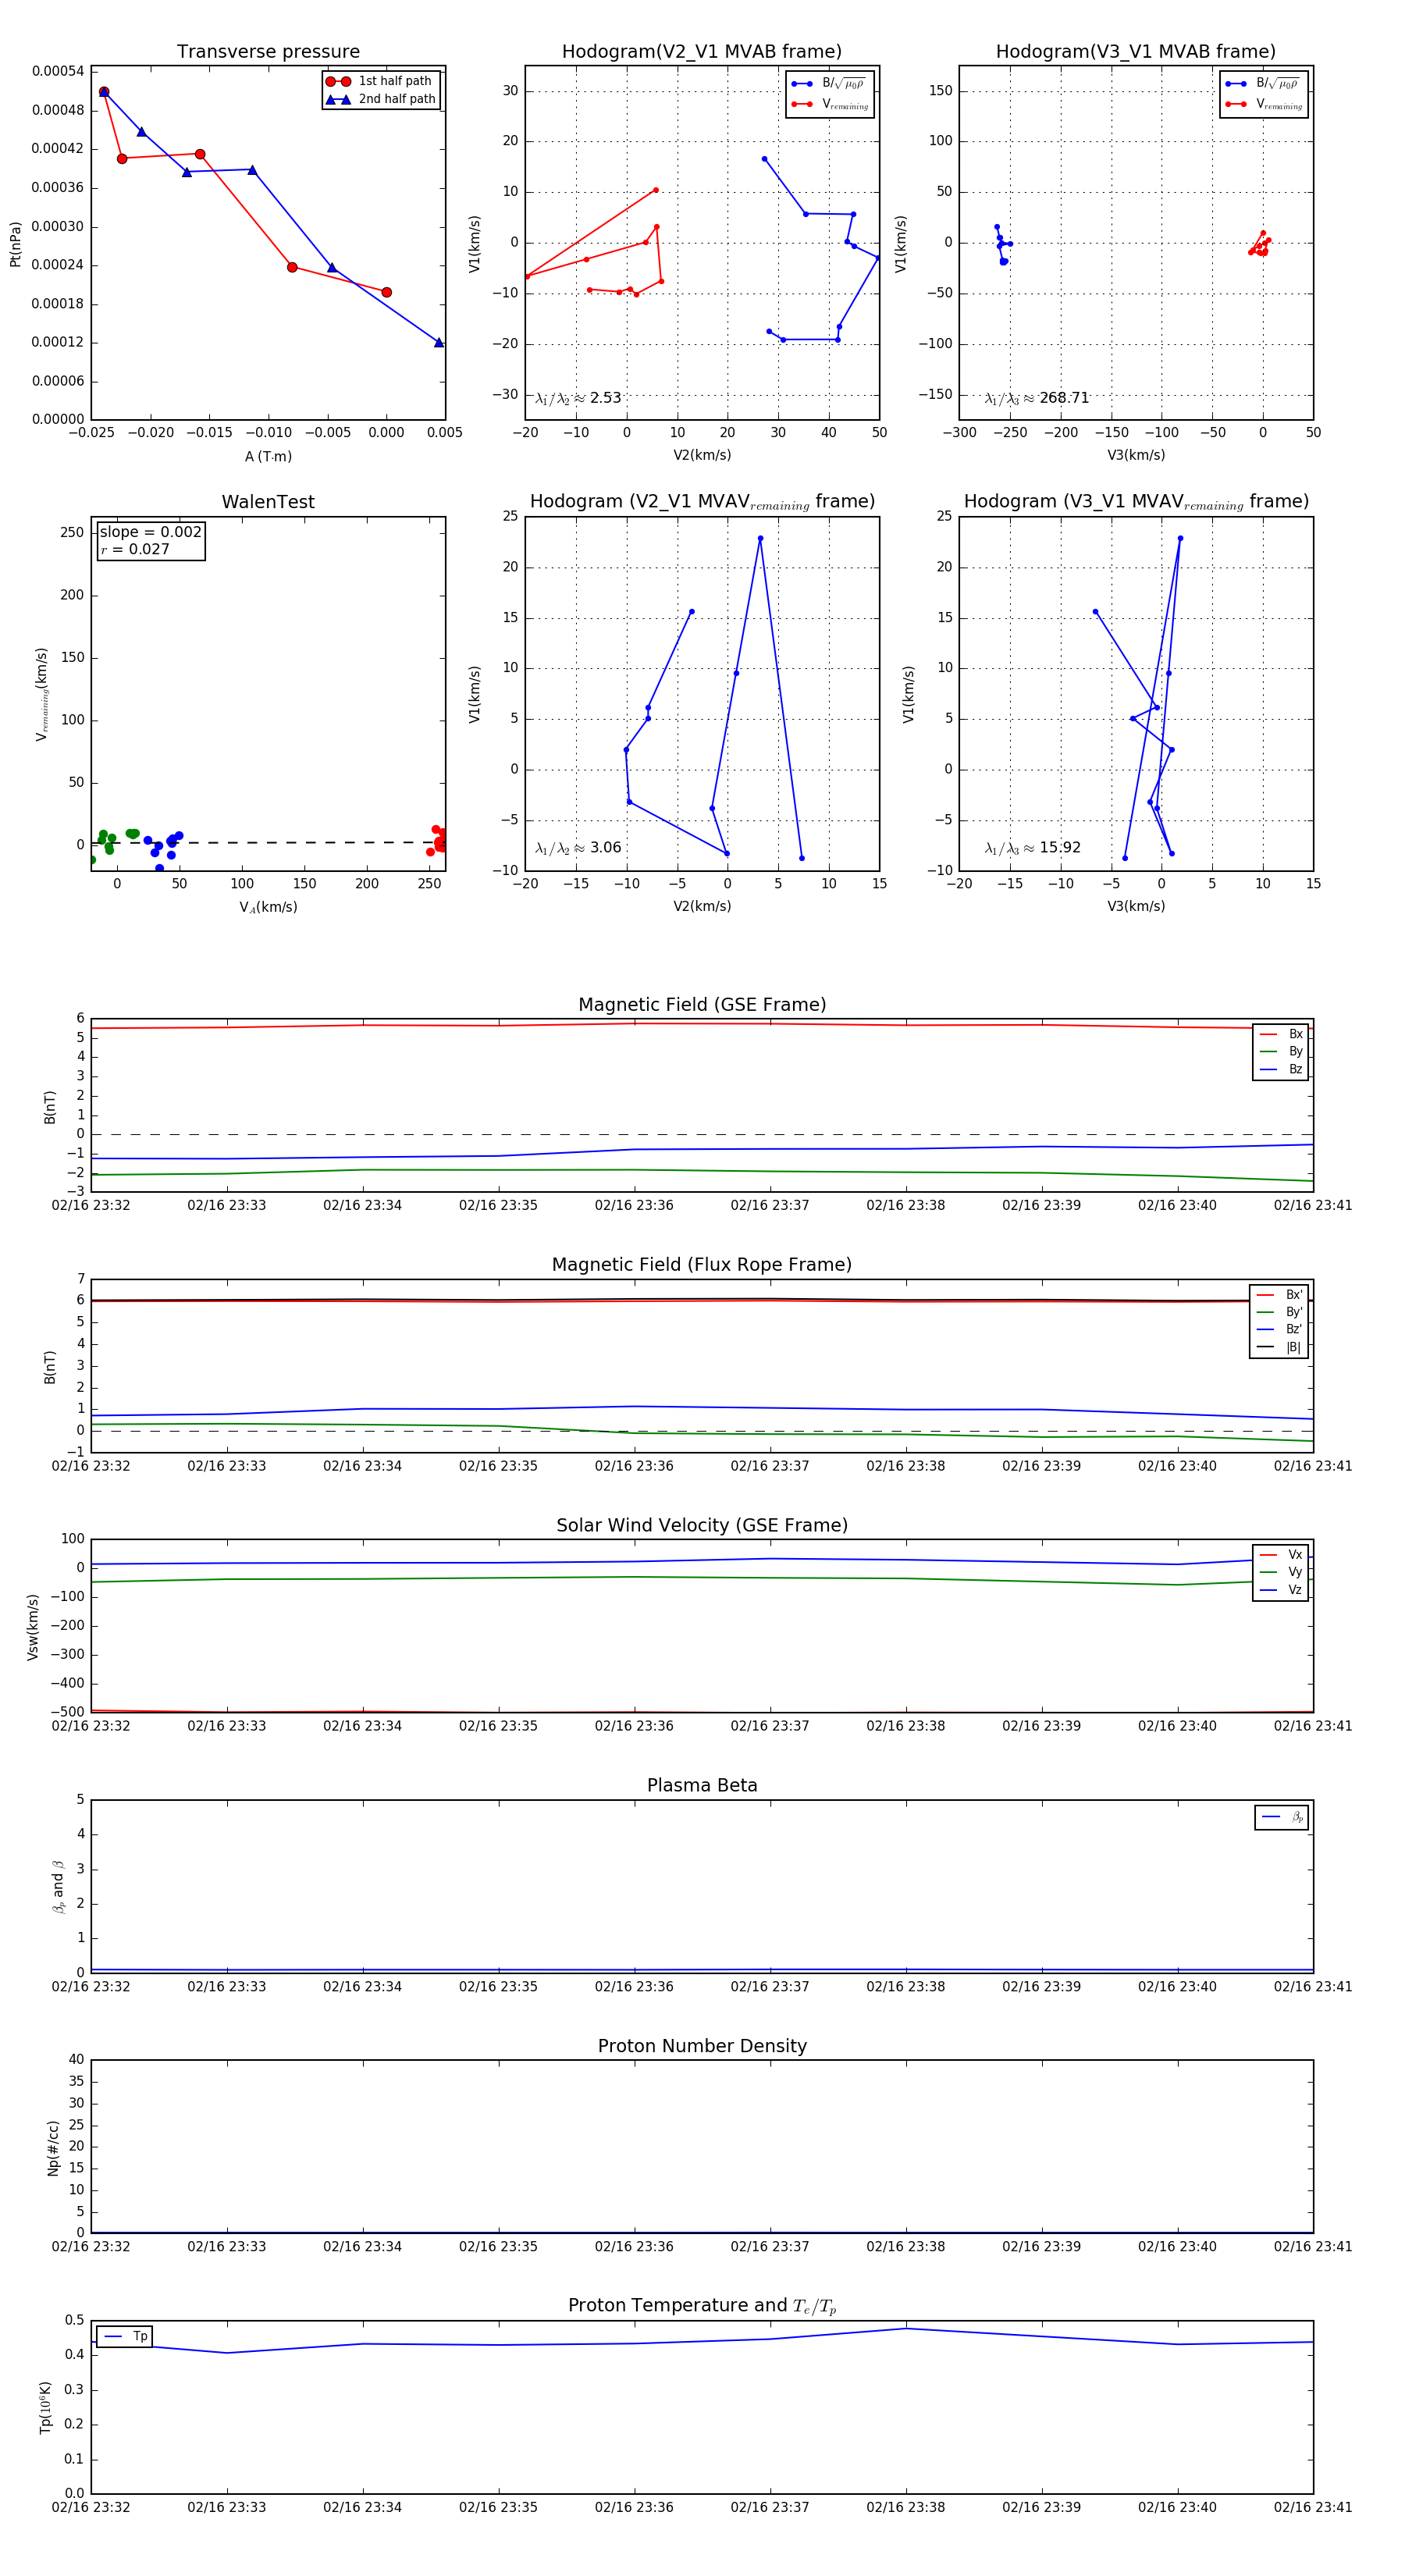Click the "B(nT)" y-axis label of Flux Rope plot

coord(50,1367)
